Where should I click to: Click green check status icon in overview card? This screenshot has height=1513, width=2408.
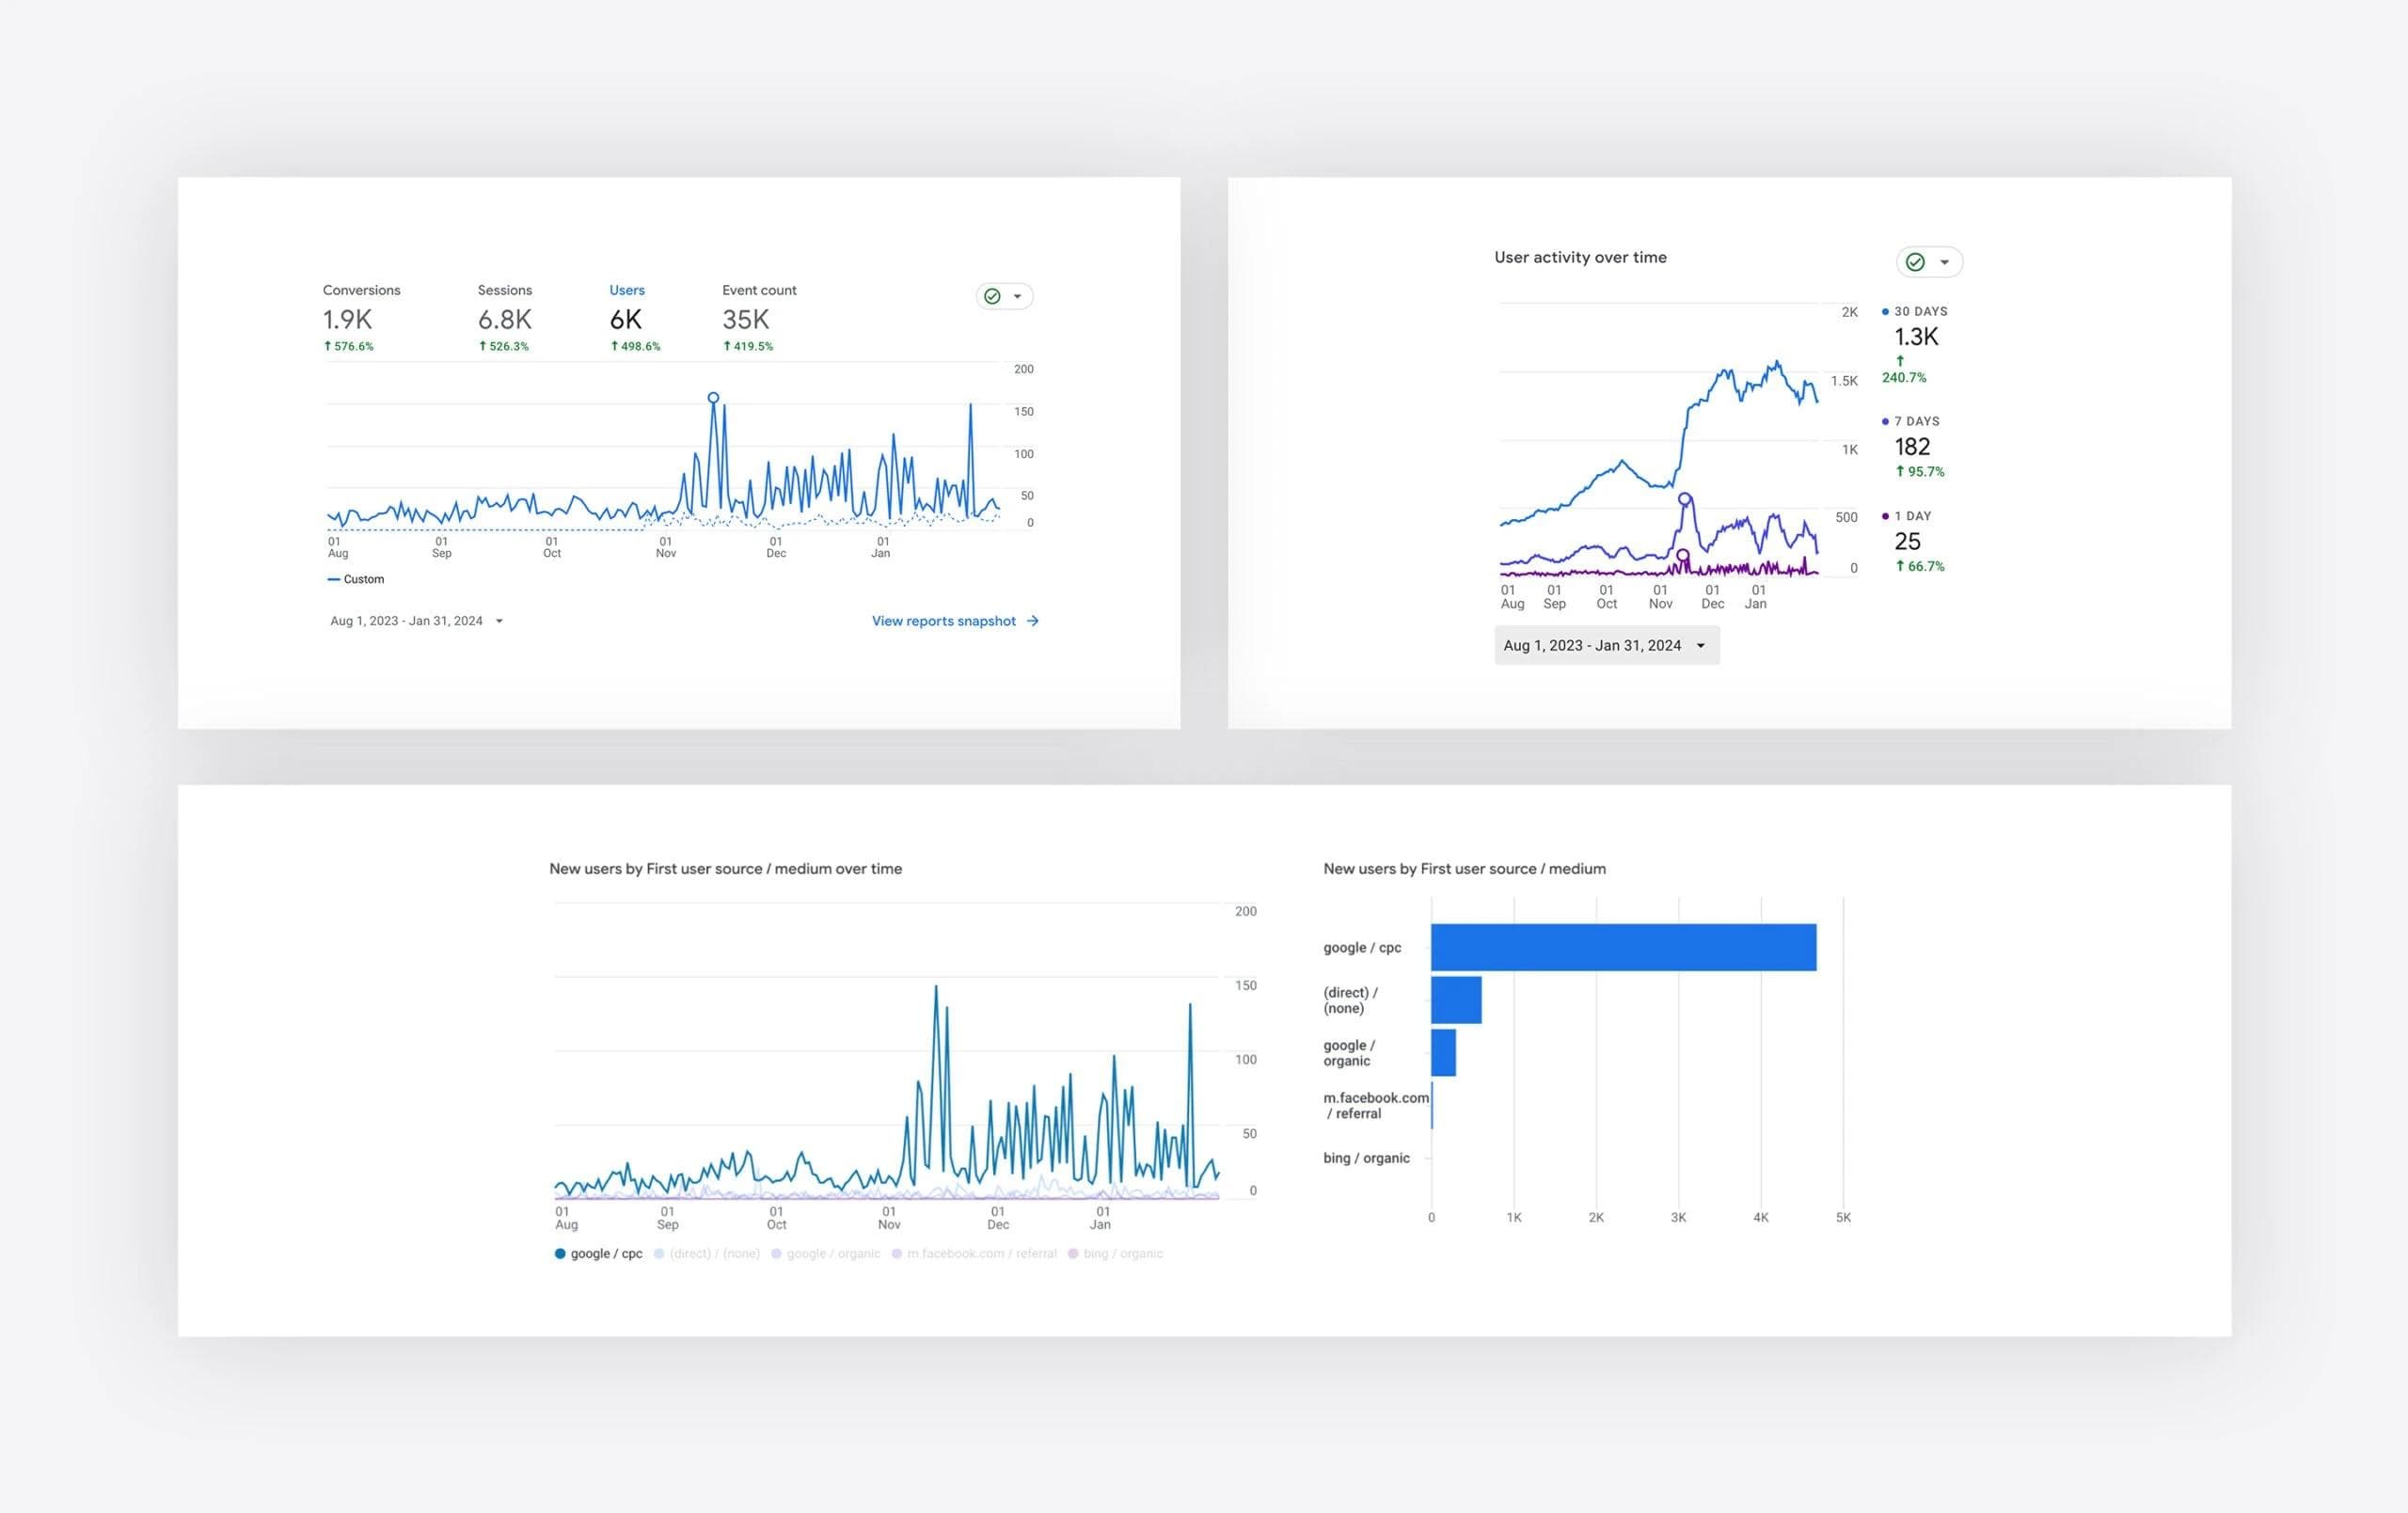pyautogui.click(x=992, y=296)
